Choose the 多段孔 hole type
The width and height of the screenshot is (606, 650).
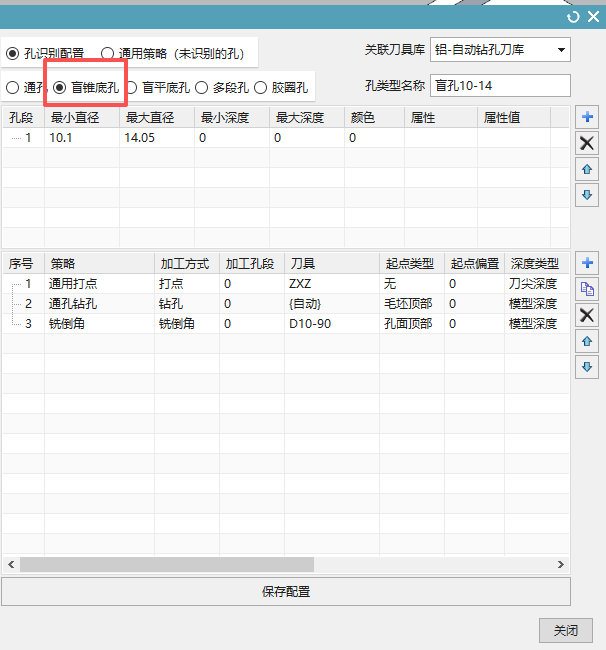pos(222,87)
